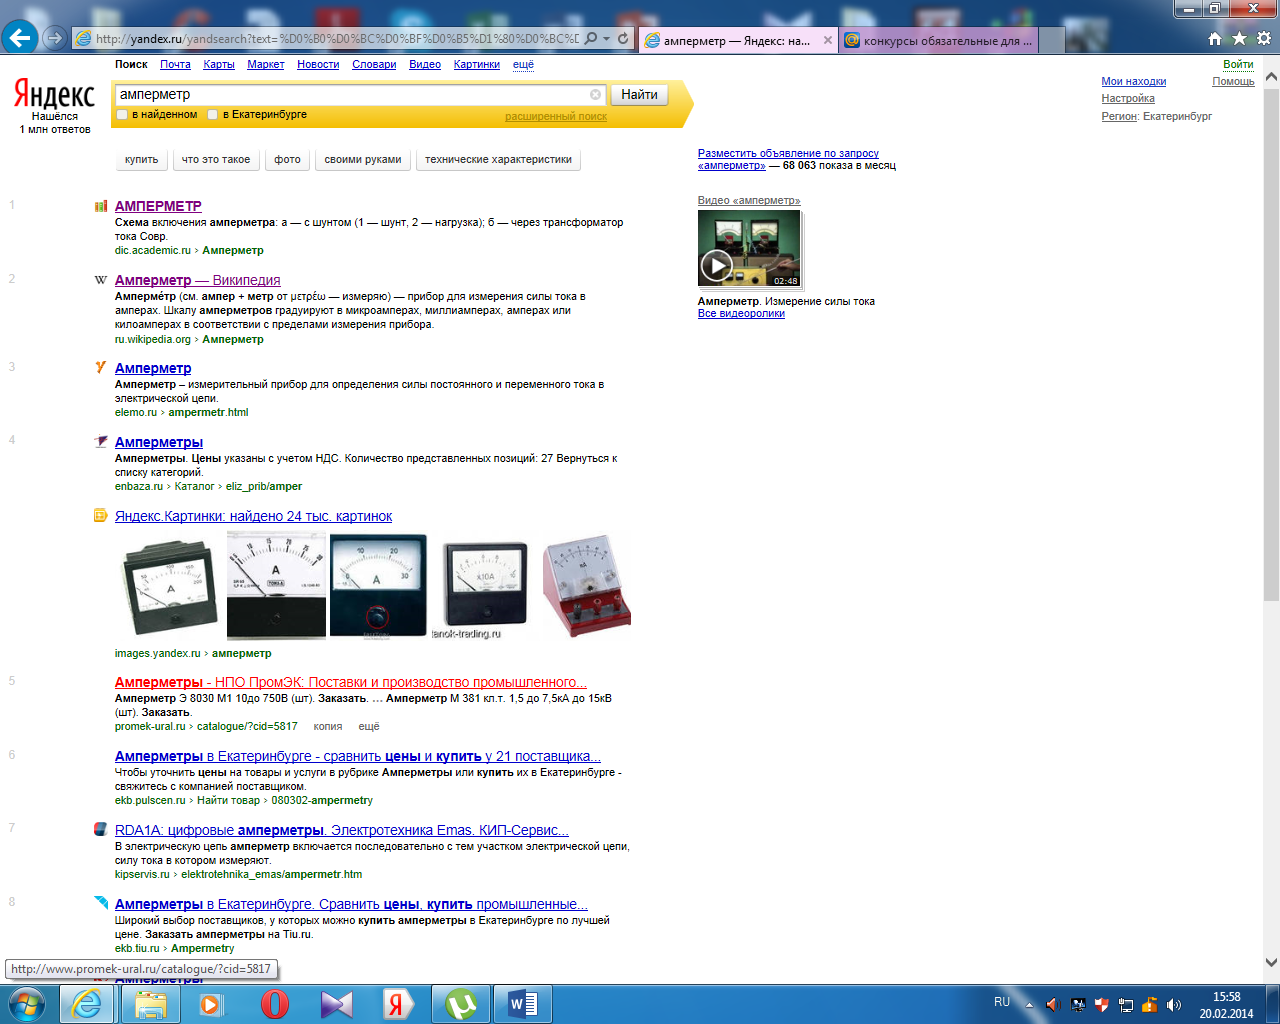This screenshot has height=1024, width=1280.
Task: Open the «Мои находки» link
Action: tap(1134, 82)
